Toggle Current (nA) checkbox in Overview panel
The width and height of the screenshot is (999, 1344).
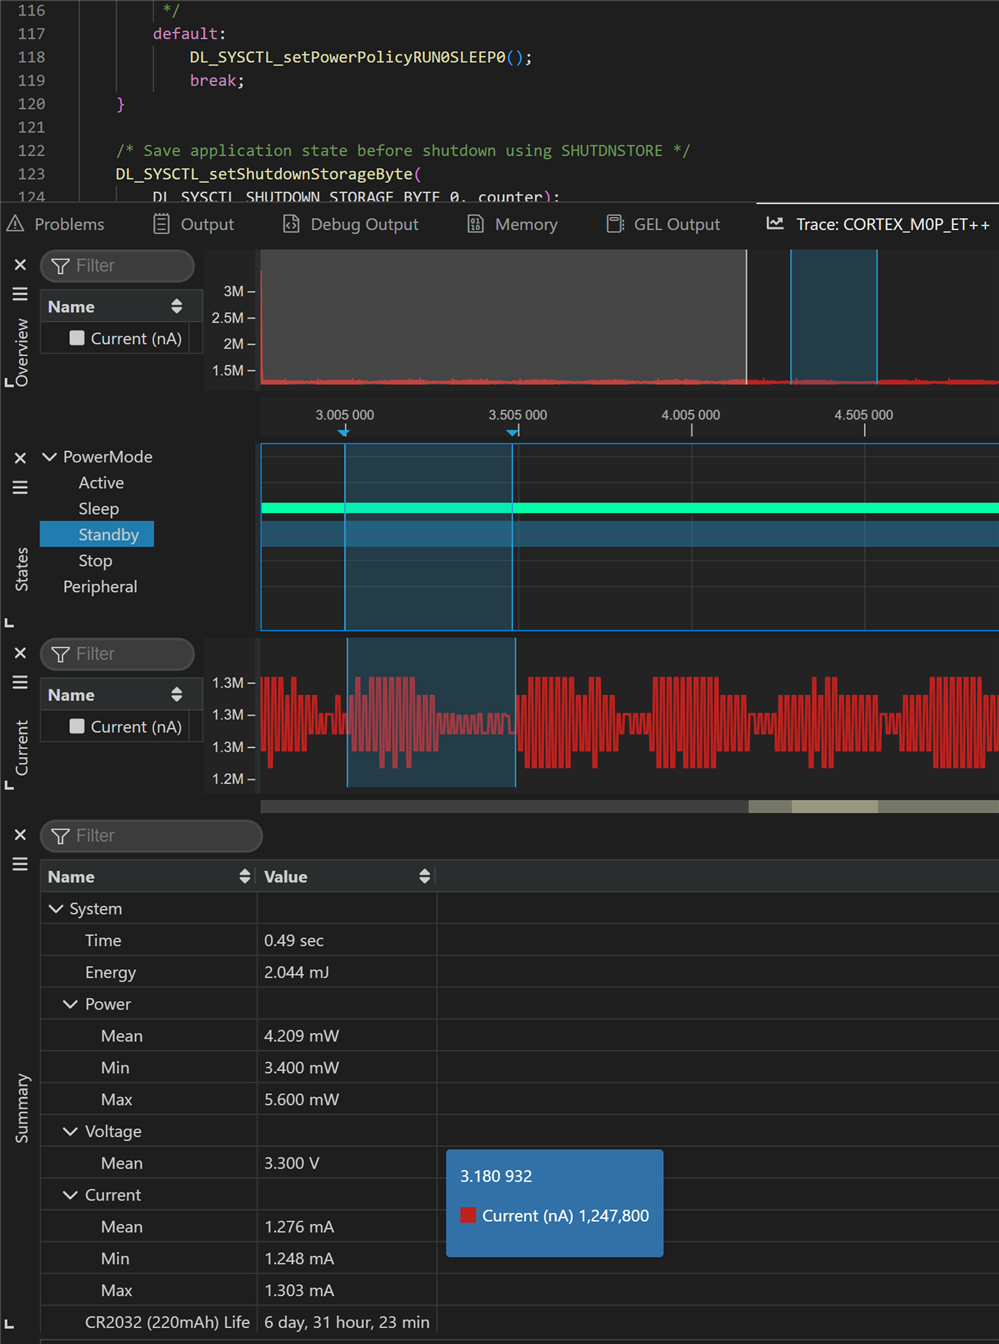[77, 338]
